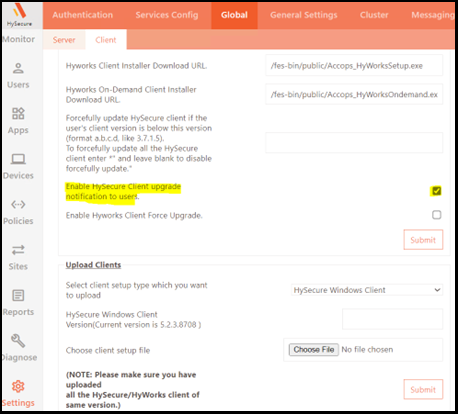Click the forceful update version field

point(354,143)
